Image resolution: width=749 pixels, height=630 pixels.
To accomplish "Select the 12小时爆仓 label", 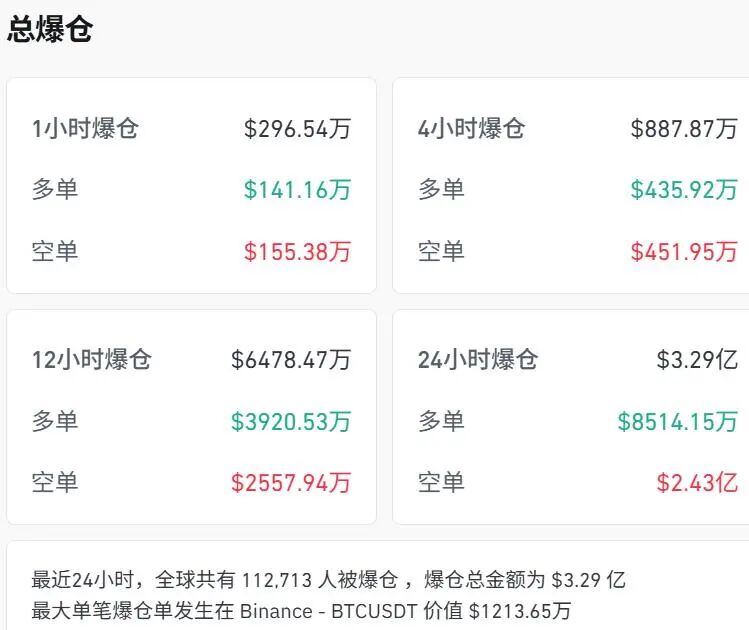I will [91, 360].
